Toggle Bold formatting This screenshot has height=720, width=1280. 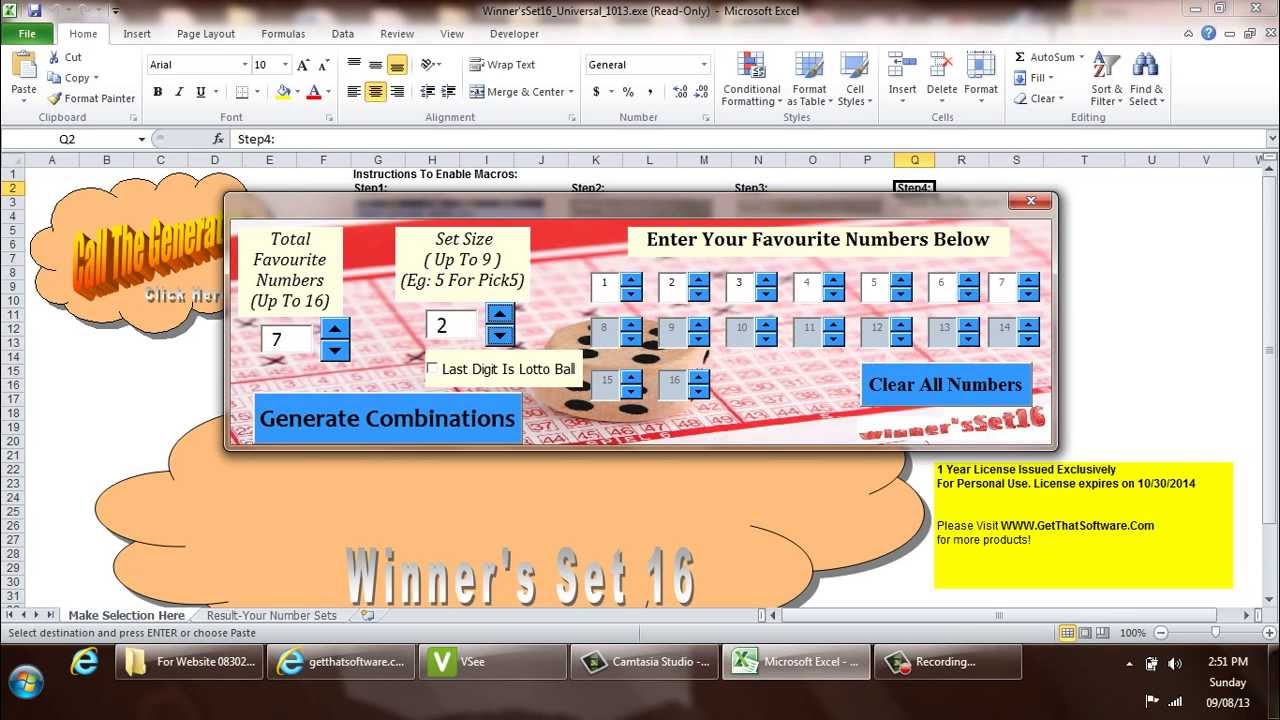click(x=157, y=92)
